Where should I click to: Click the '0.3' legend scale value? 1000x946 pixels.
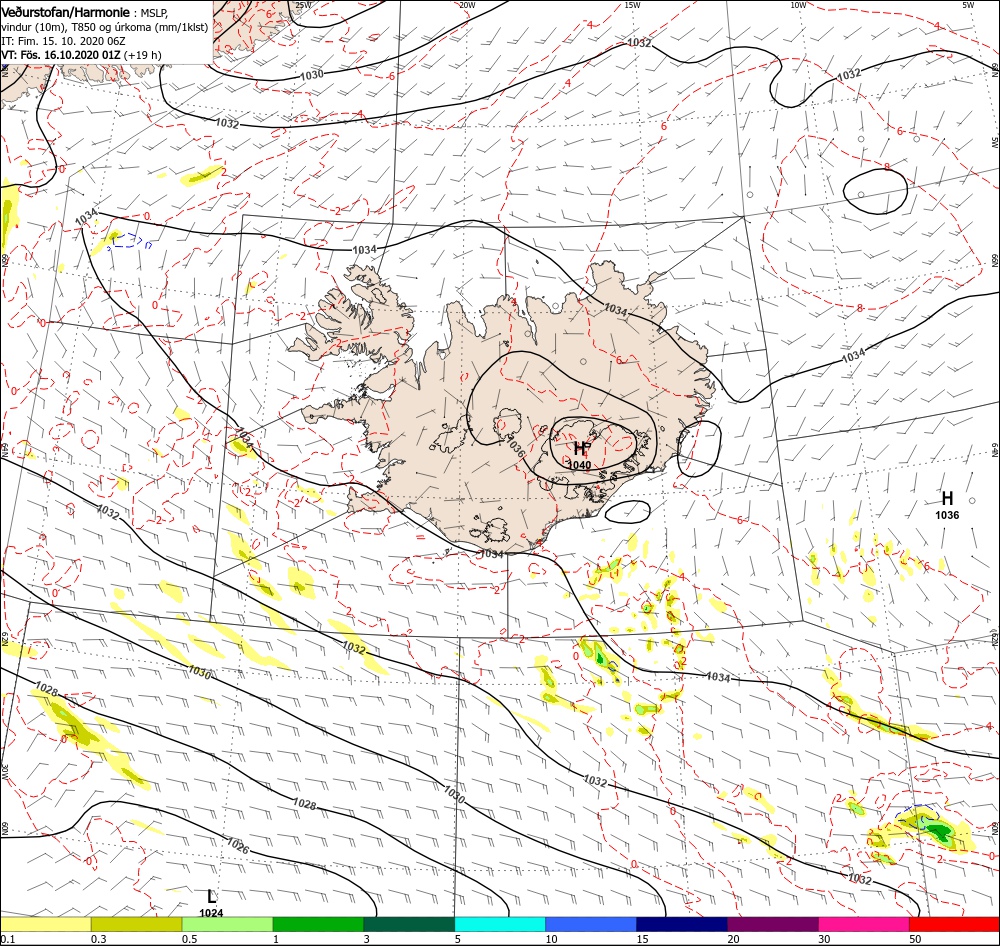(x=98, y=939)
